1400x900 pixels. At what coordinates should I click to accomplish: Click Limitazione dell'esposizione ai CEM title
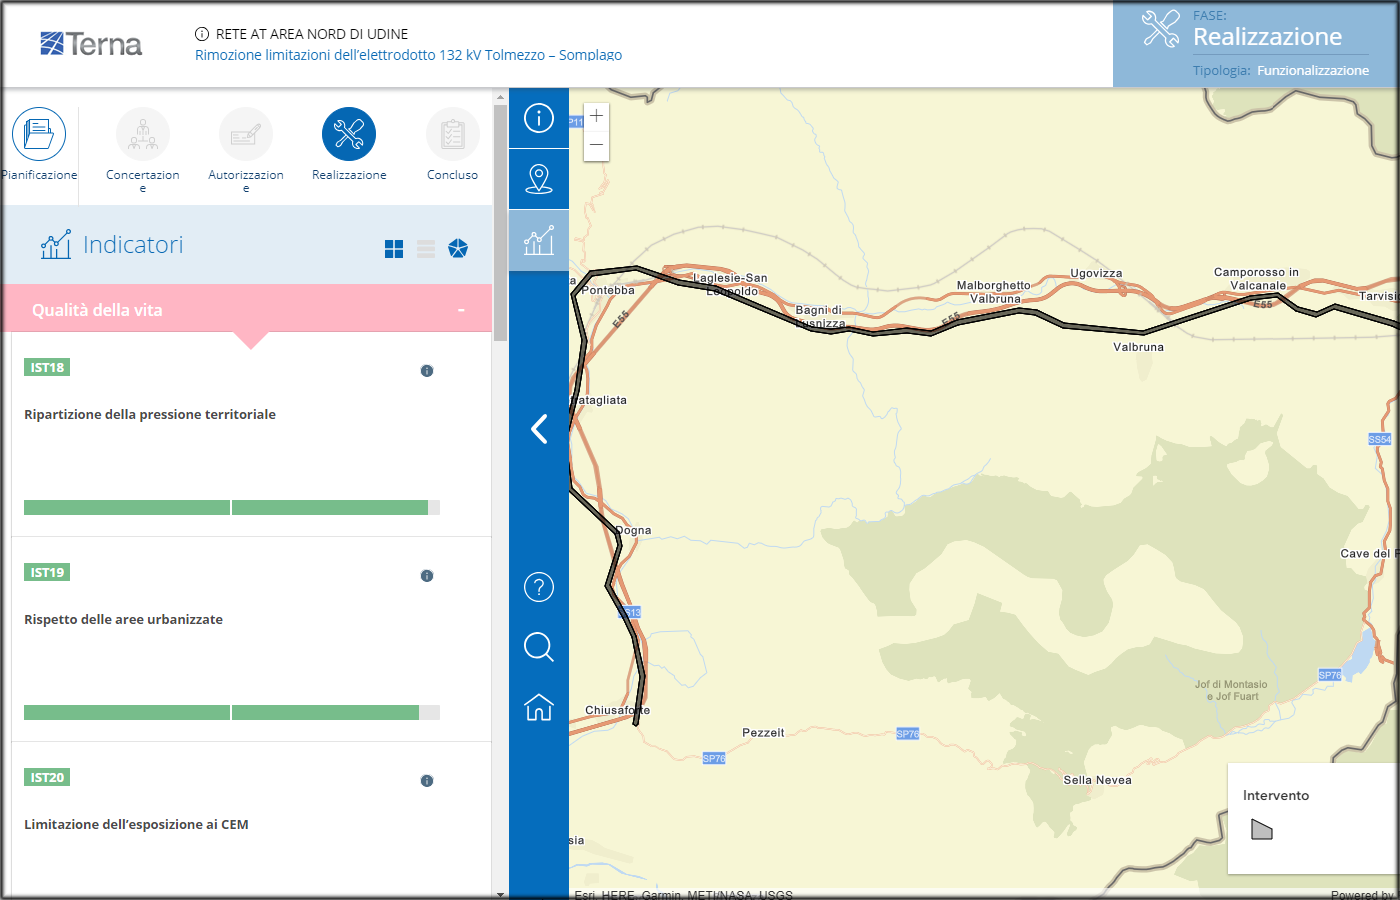pos(136,824)
